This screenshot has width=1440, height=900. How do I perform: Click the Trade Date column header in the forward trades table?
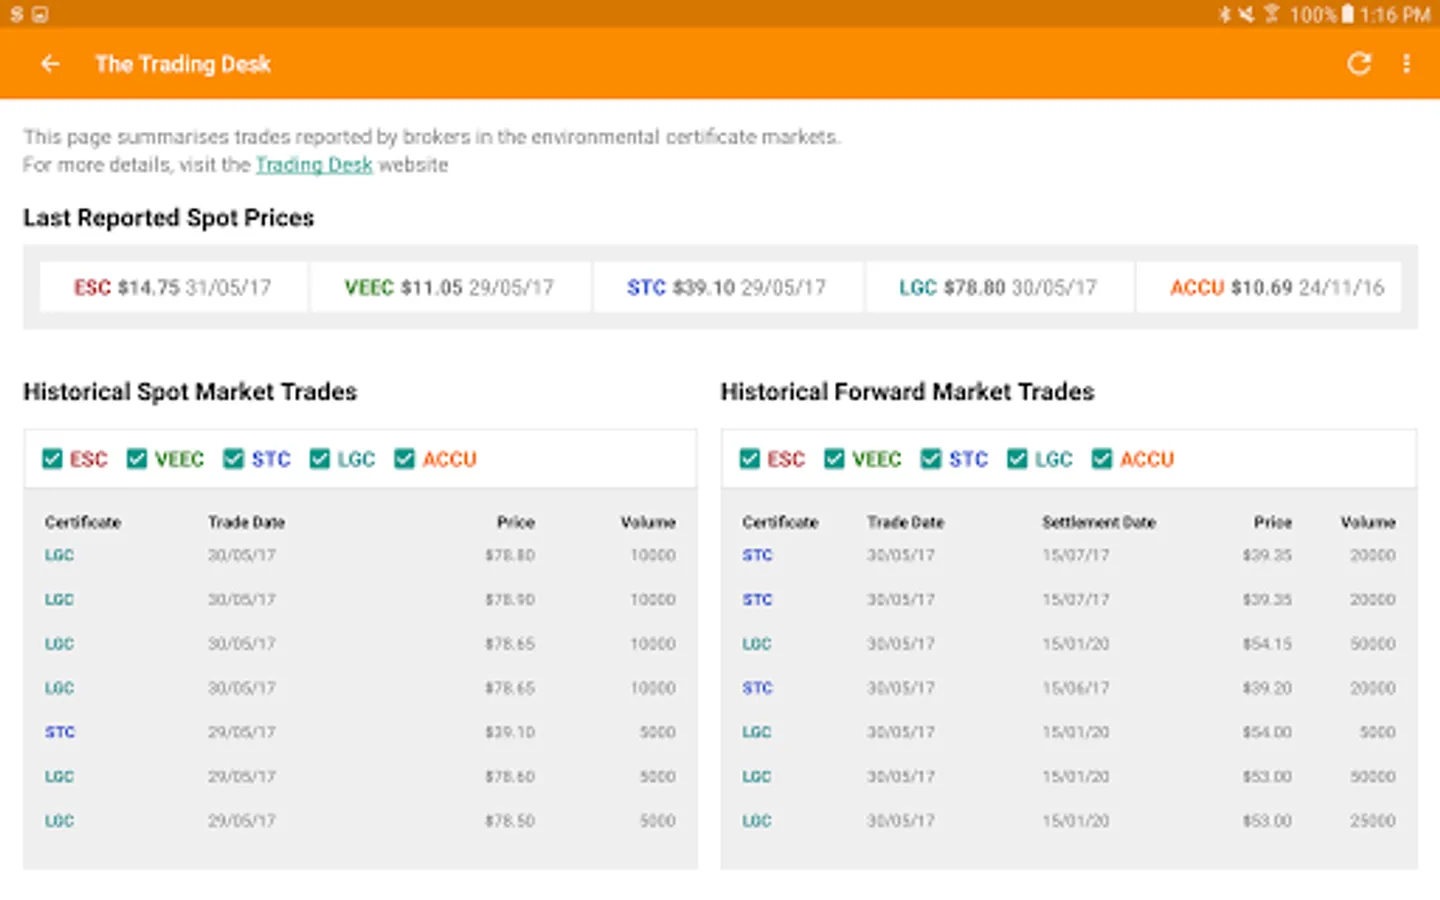click(906, 522)
